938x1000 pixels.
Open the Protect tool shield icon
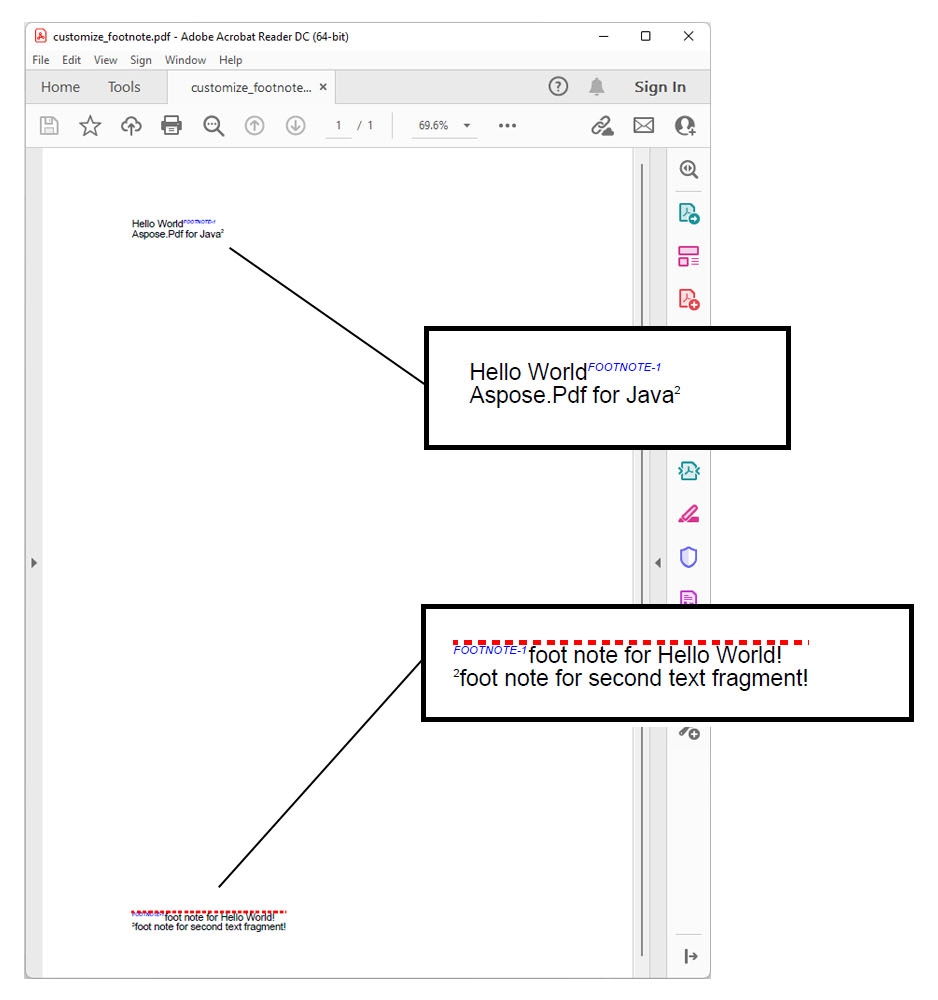688,557
